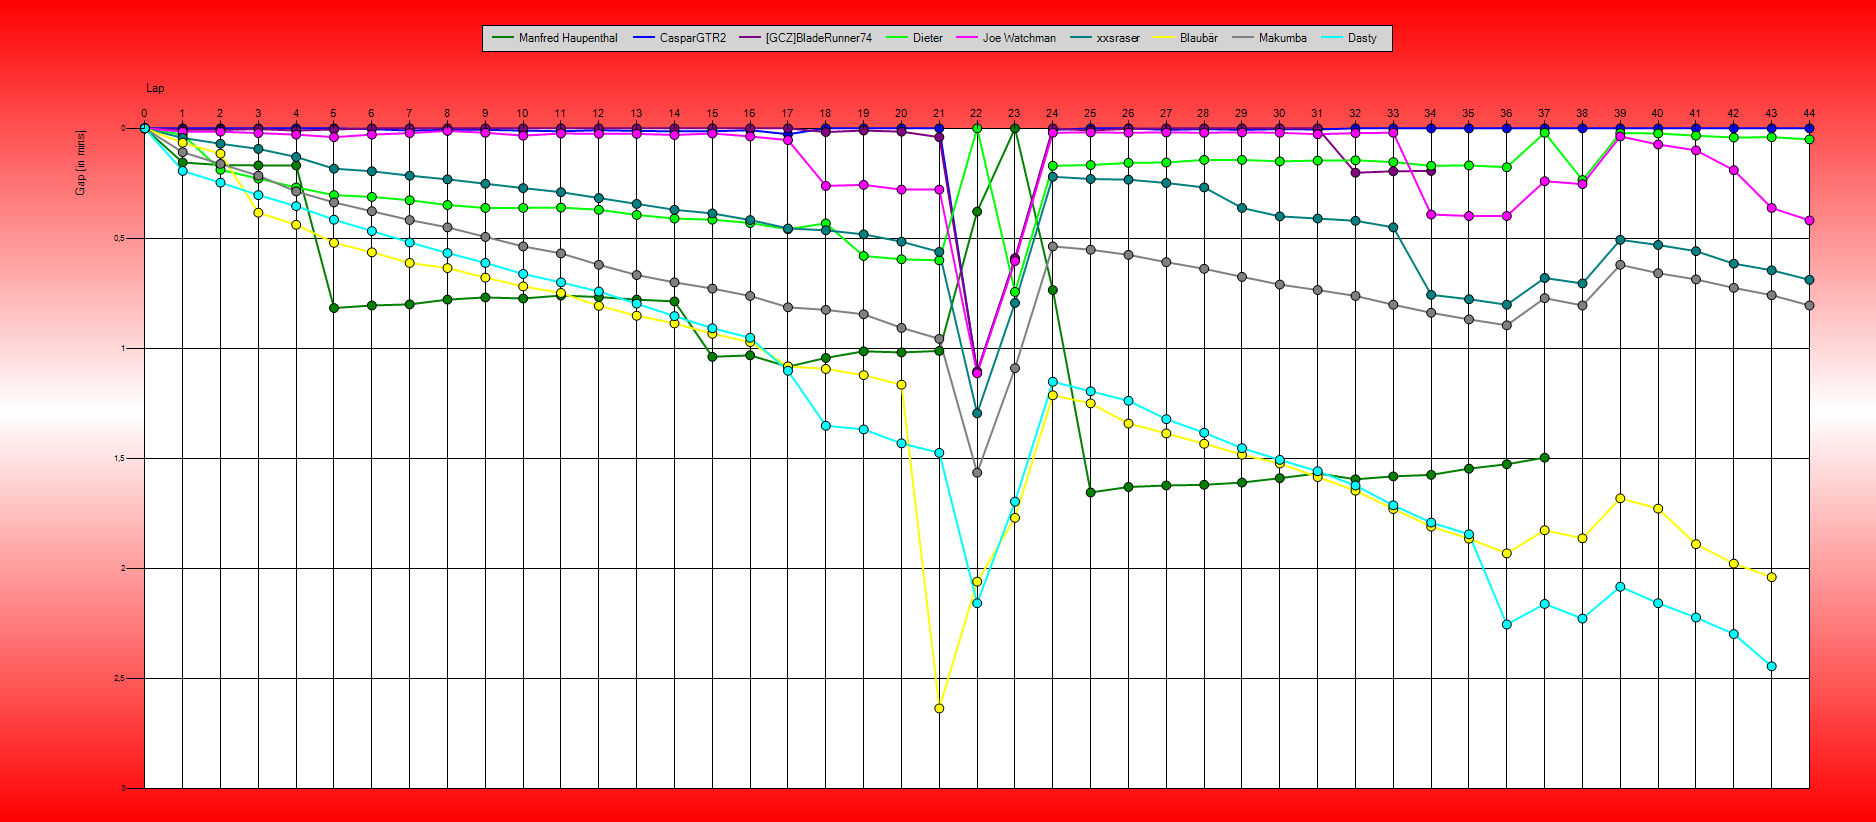
Task: Click Dasty's cyan data point at lap 43
Action: point(1771,666)
